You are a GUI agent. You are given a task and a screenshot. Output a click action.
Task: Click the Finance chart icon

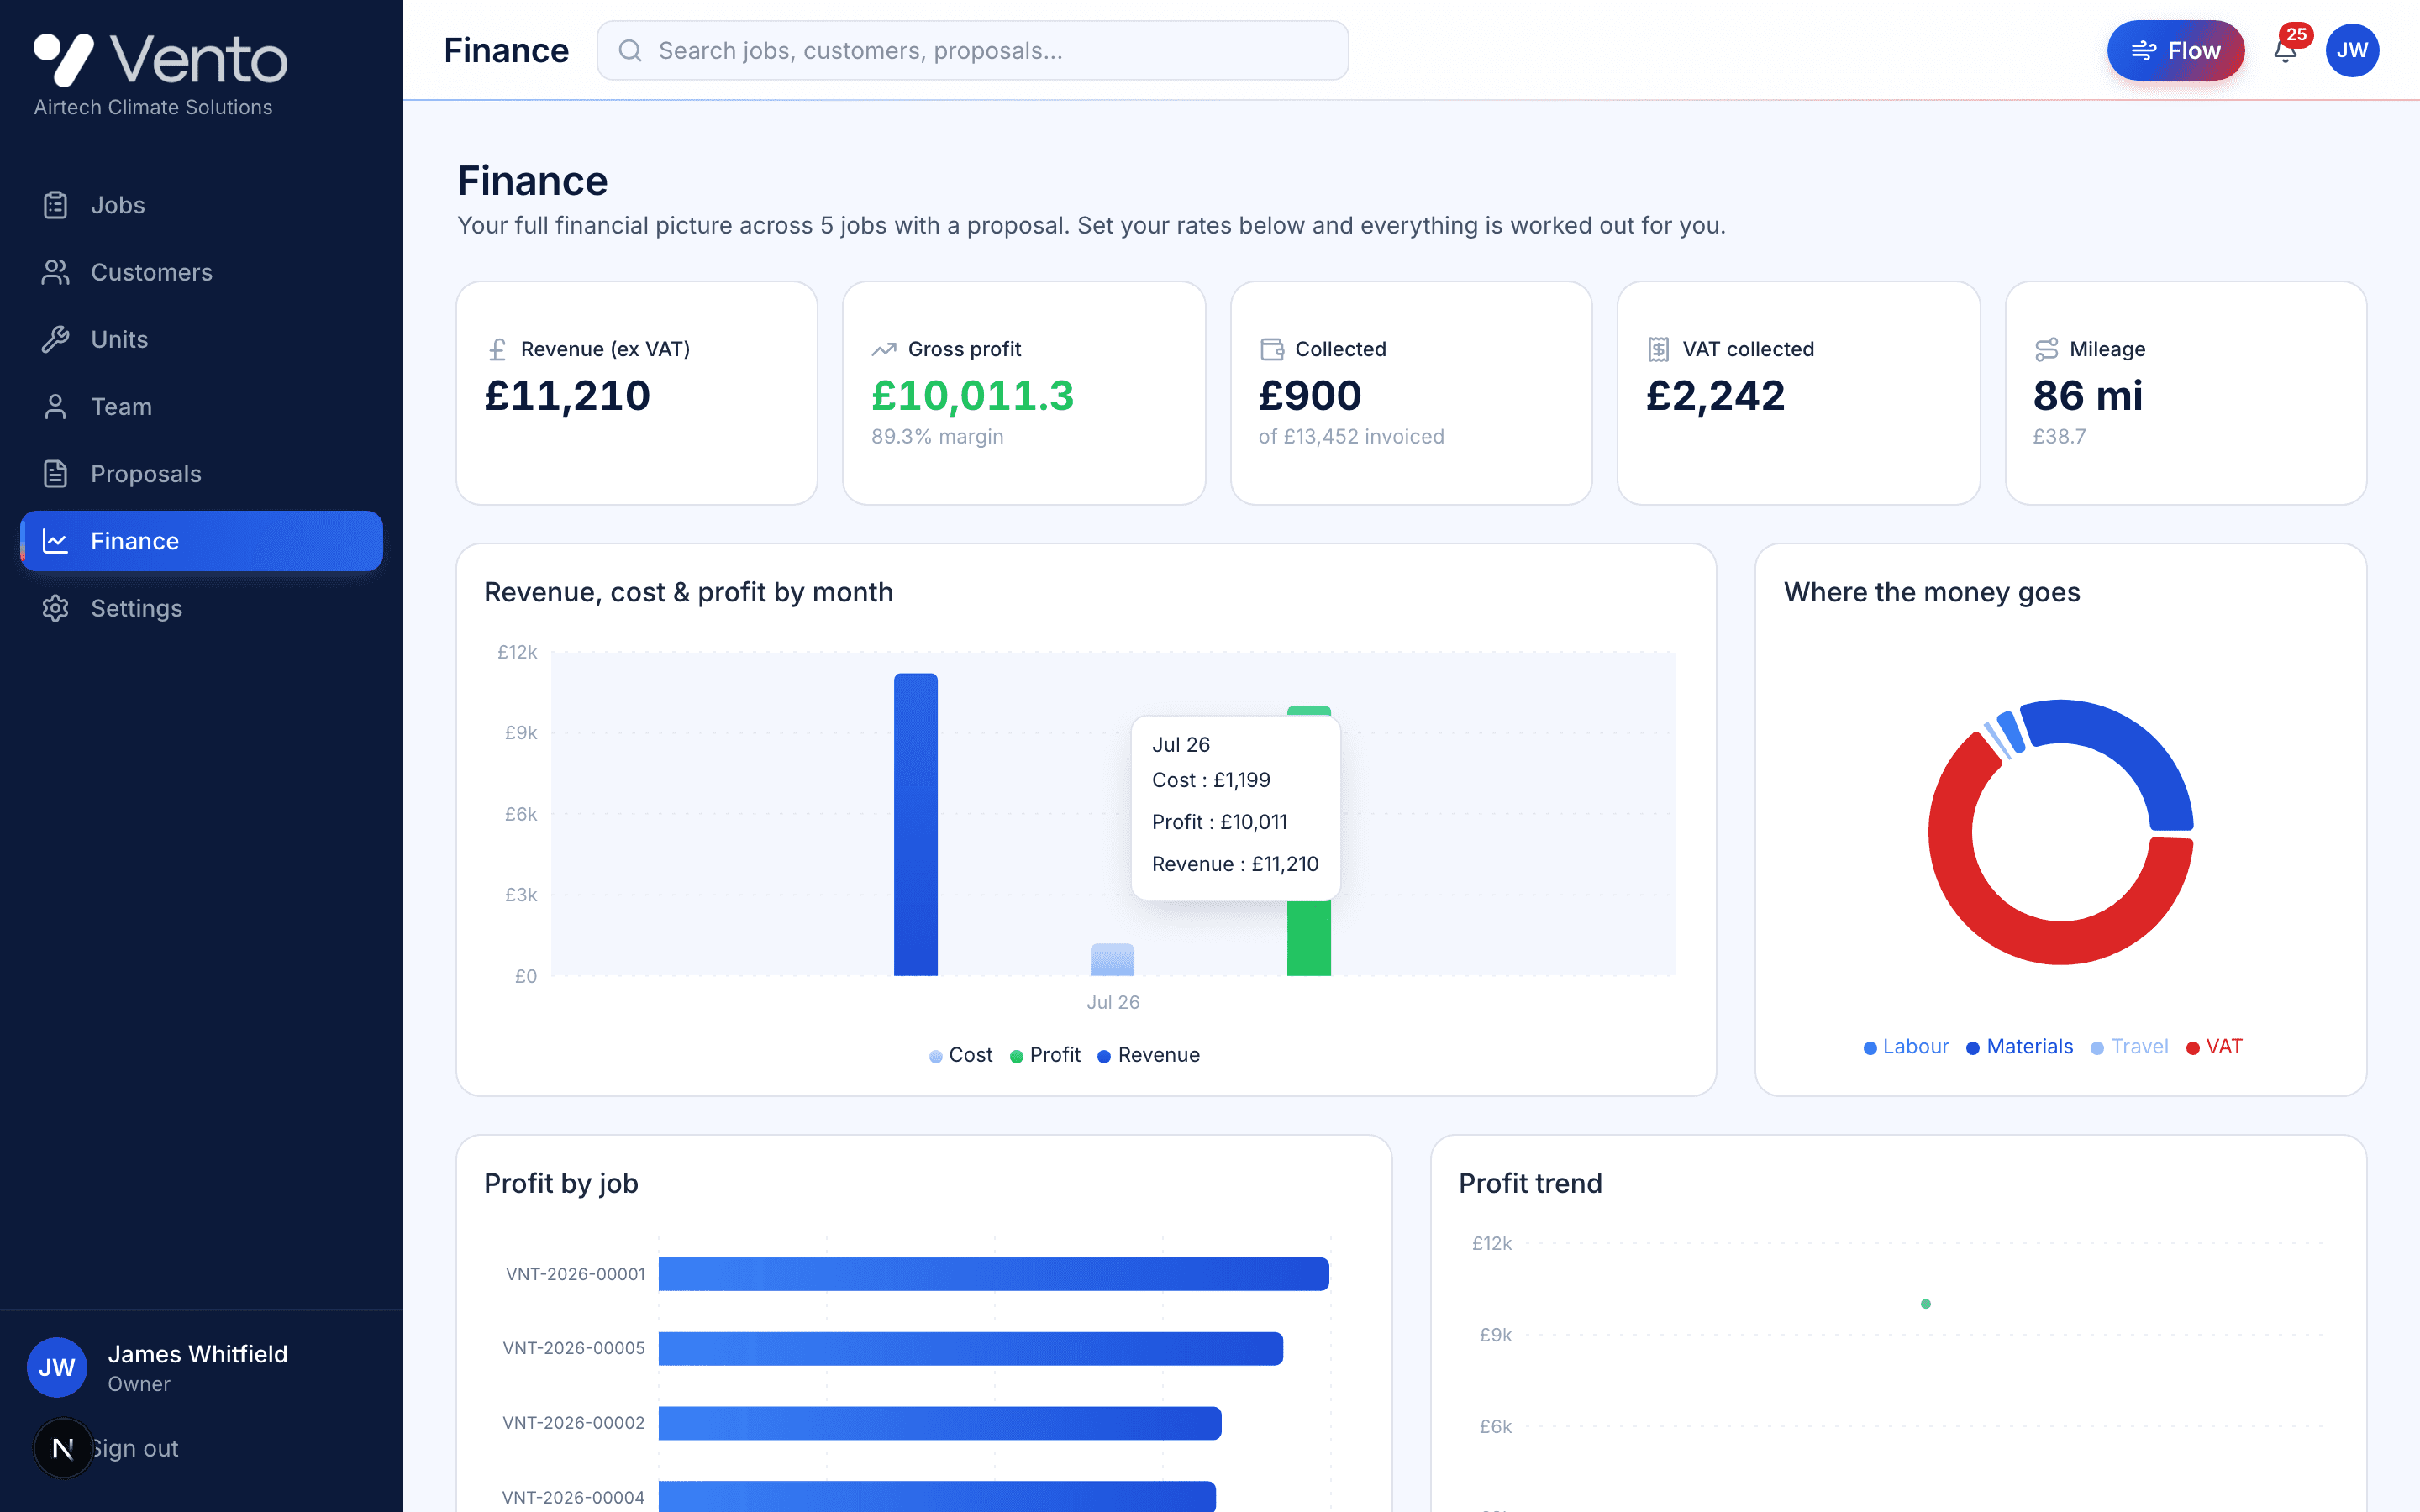point(55,541)
